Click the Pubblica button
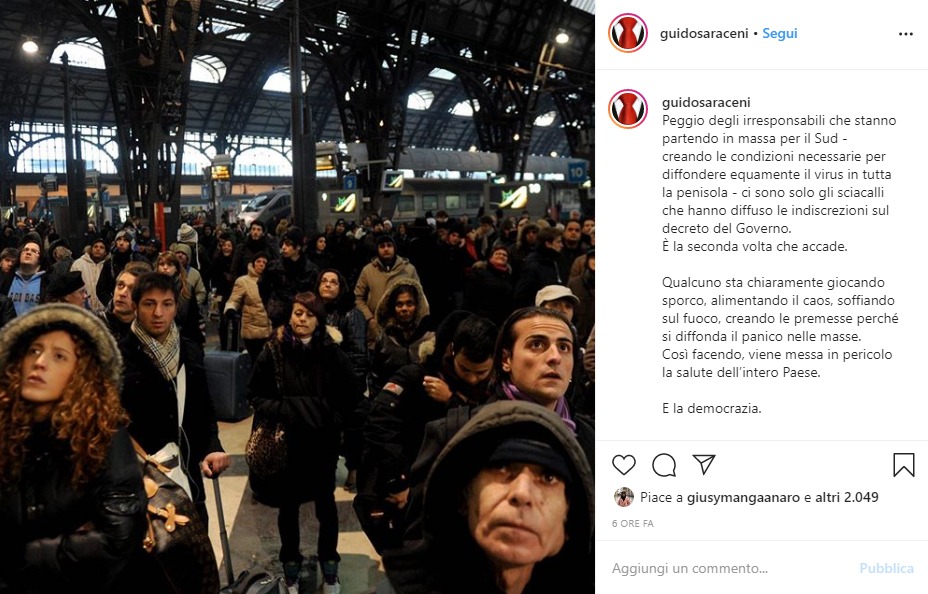 click(887, 569)
